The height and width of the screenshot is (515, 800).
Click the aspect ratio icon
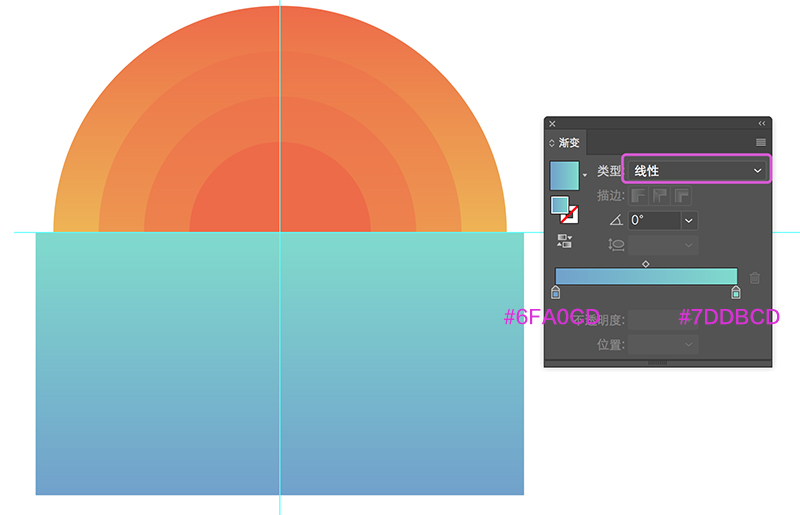coord(616,245)
